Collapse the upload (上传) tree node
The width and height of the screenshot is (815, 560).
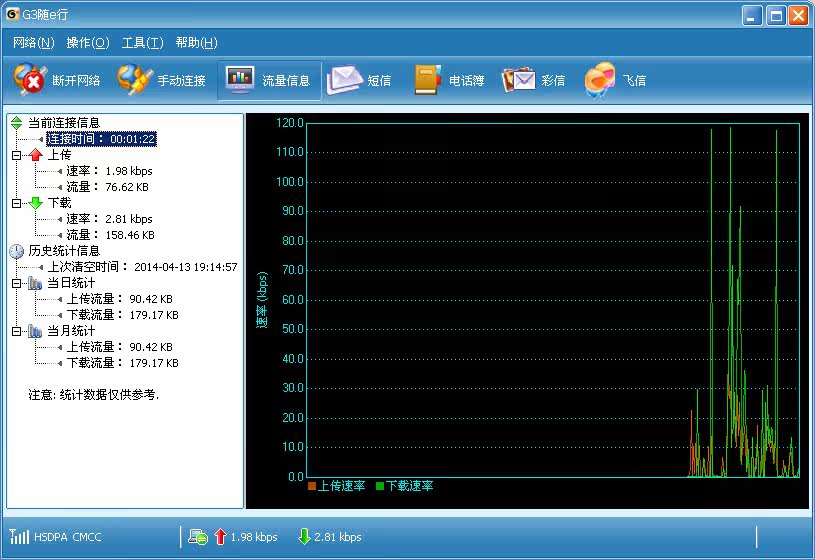coord(16,155)
